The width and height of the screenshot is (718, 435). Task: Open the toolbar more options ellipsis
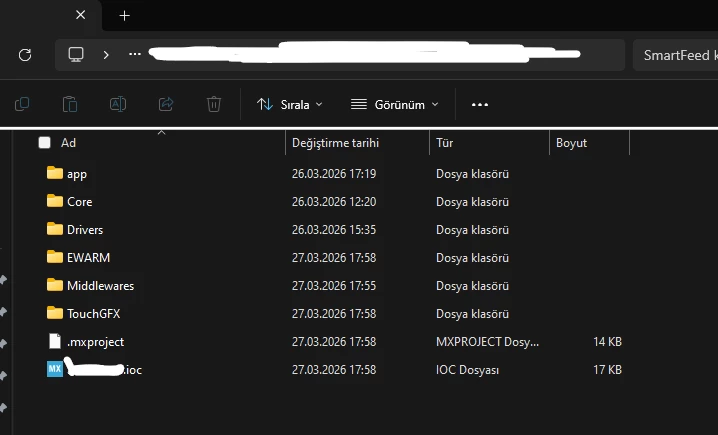(x=480, y=105)
